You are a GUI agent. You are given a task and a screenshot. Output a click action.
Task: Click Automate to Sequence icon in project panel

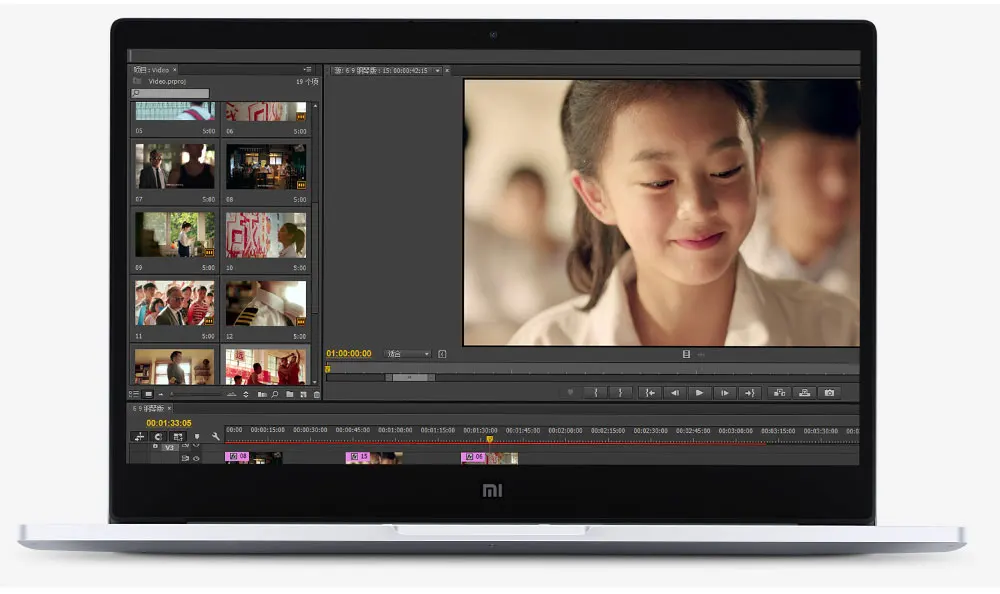pos(261,394)
